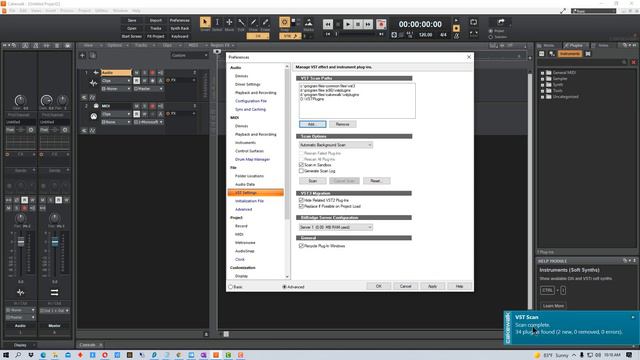Expand Uncategorized folder in browser
This screenshot has height=360, width=640.
click(x=543, y=97)
